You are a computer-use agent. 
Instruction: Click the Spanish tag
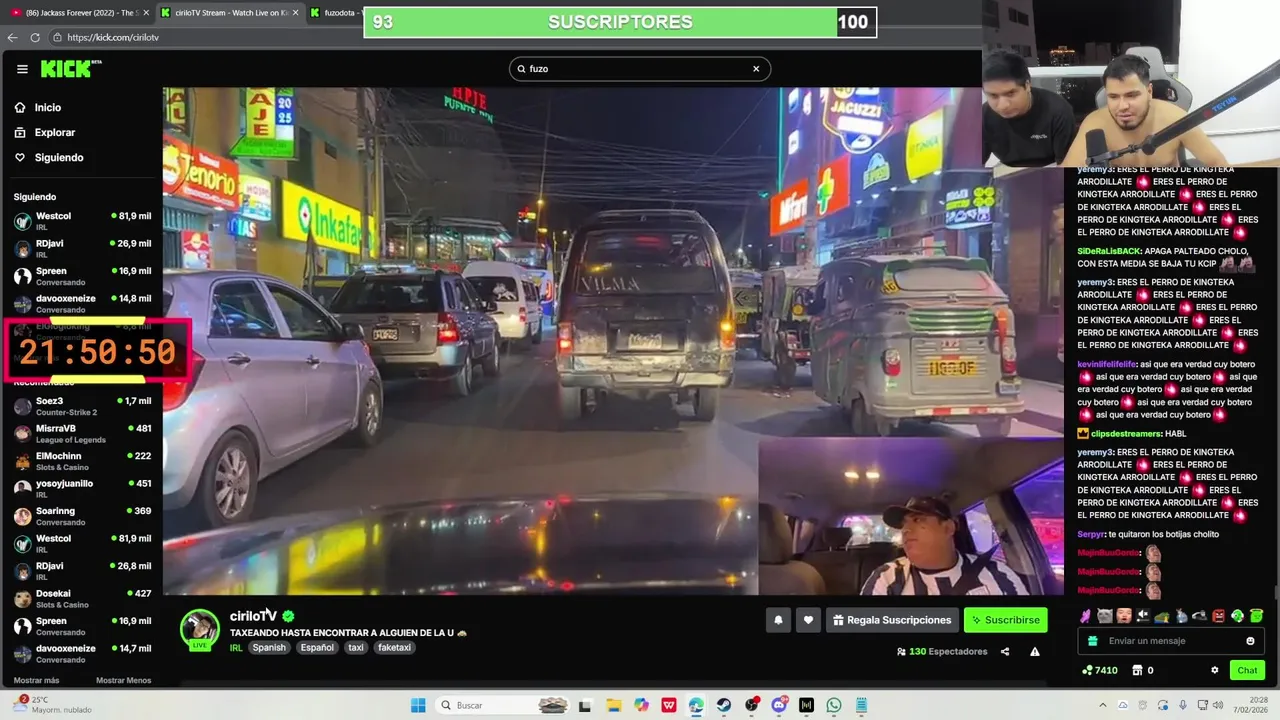[269, 648]
